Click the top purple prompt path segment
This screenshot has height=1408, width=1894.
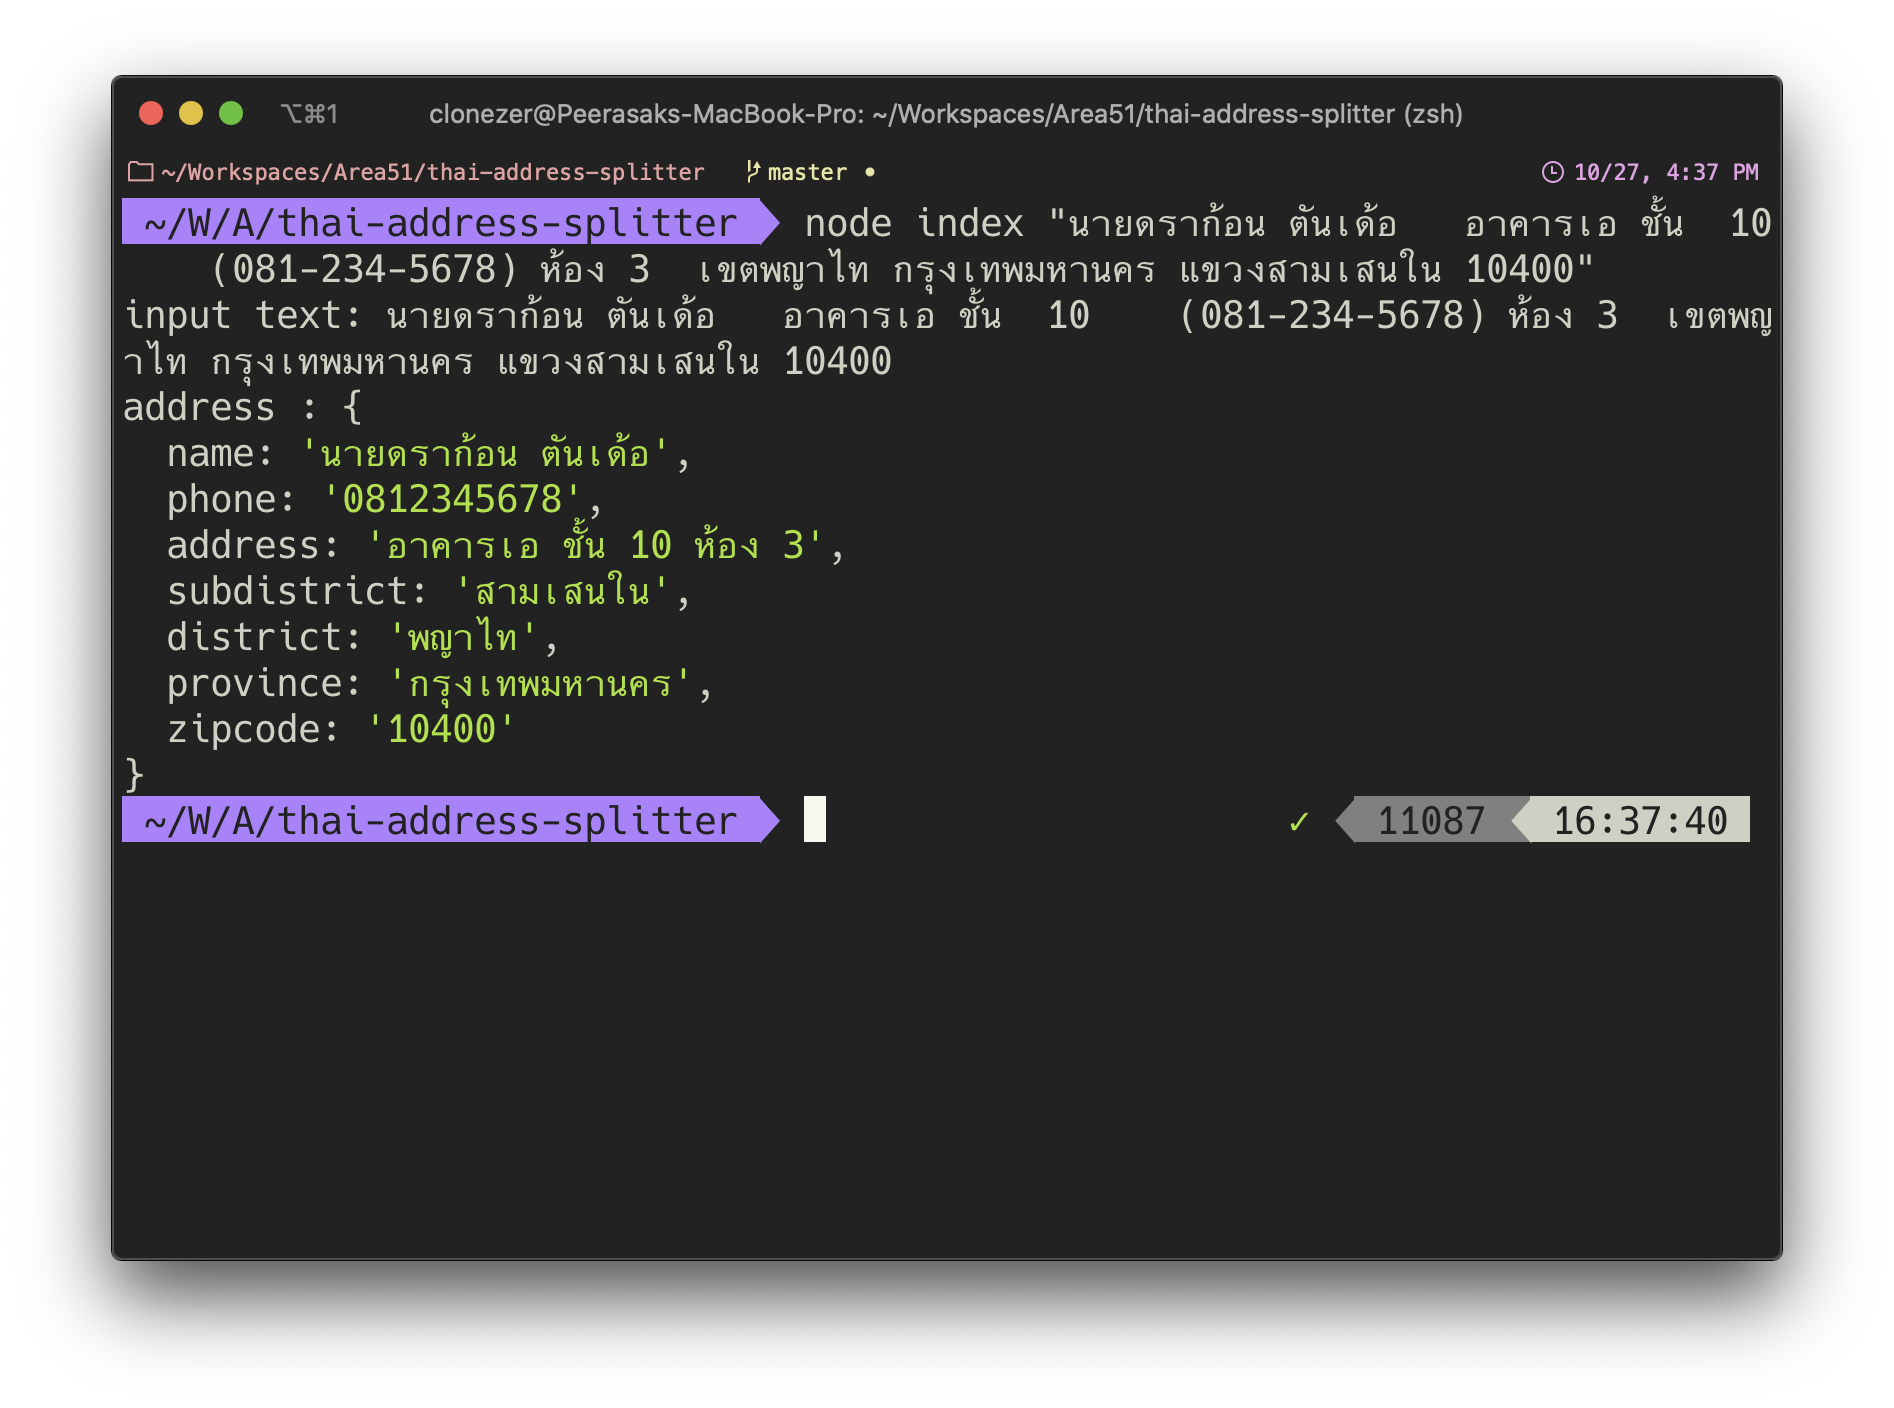click(450, 222)
